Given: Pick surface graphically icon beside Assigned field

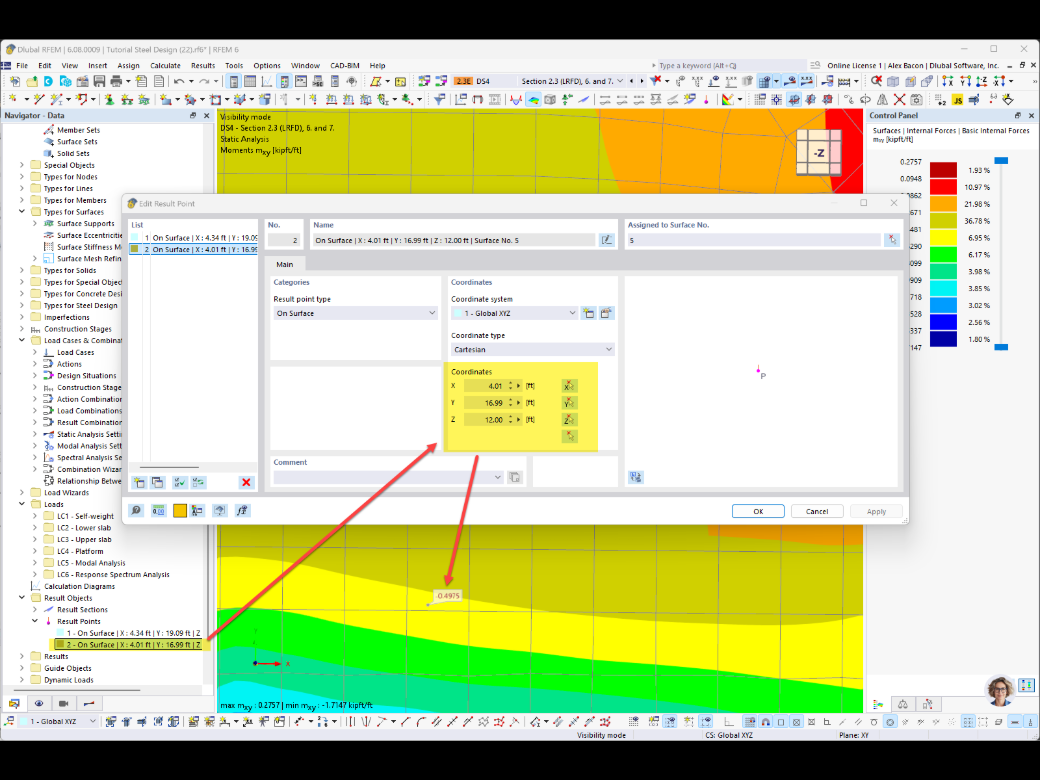Looking at the screenshot, I should [x=892, y=240].
